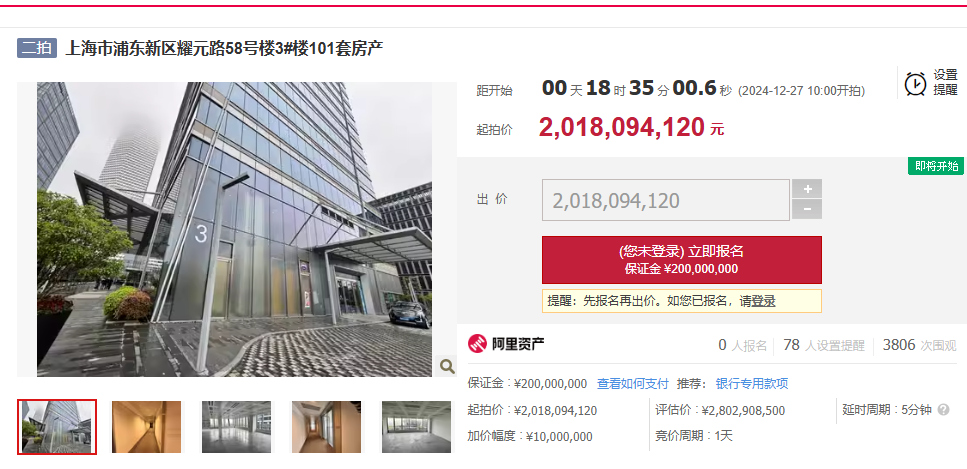Decrease bid with the minus button
This screenshot has height=469, width=967.
[807, 210]
